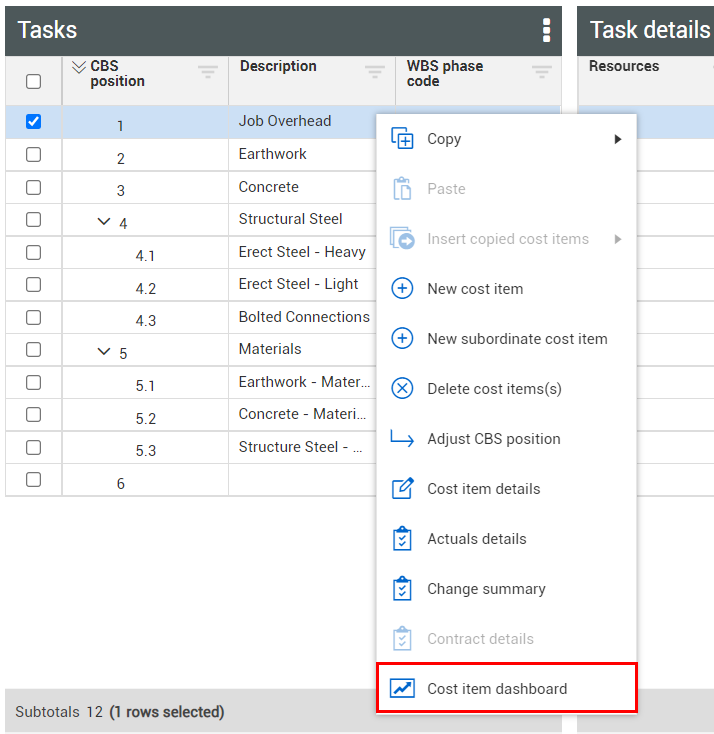Screen dimensions: 714x734
Task: Choose Adjust CBS position menu entry
Action: pos(493,439)
